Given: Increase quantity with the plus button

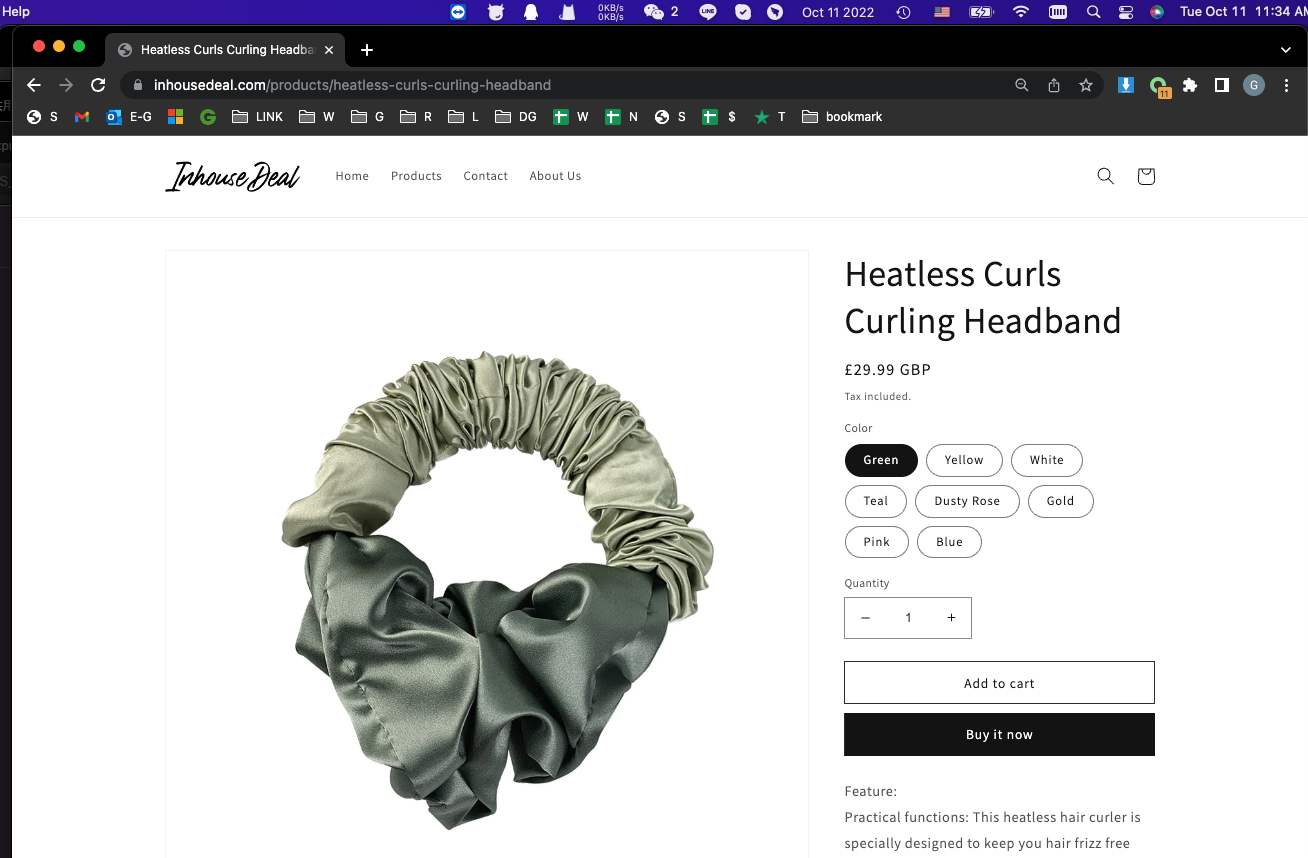Looking at the screenshot, I should coord(951,618).
